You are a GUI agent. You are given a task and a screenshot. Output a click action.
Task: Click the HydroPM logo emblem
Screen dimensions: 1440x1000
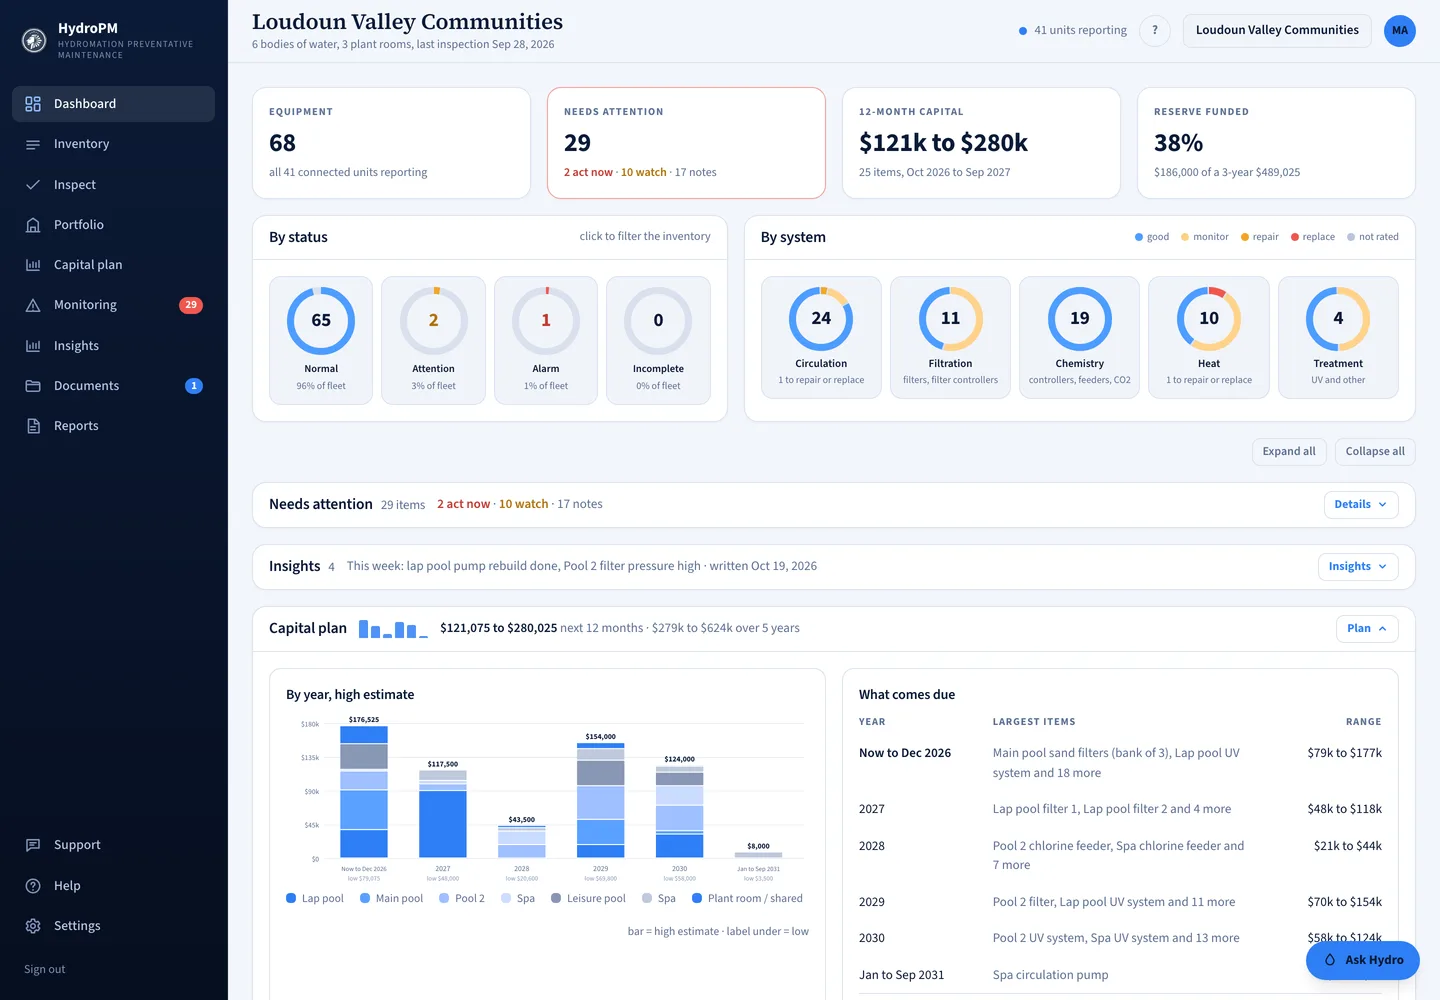tap(34, 40)
